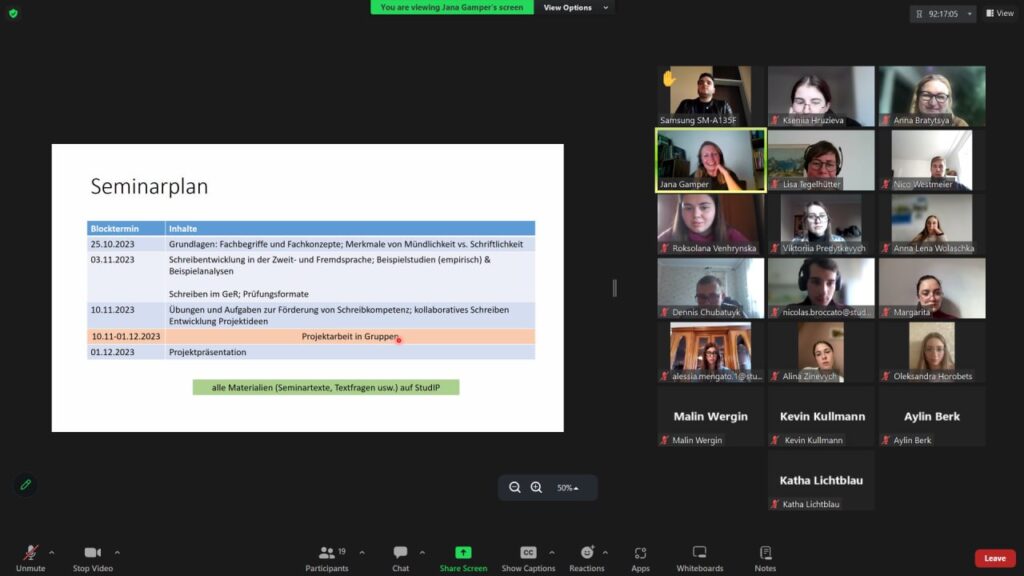Unmute the microphone
The height and width of the screenshot is (576, 1024).
pyautogui.click(x=31, y=558)
